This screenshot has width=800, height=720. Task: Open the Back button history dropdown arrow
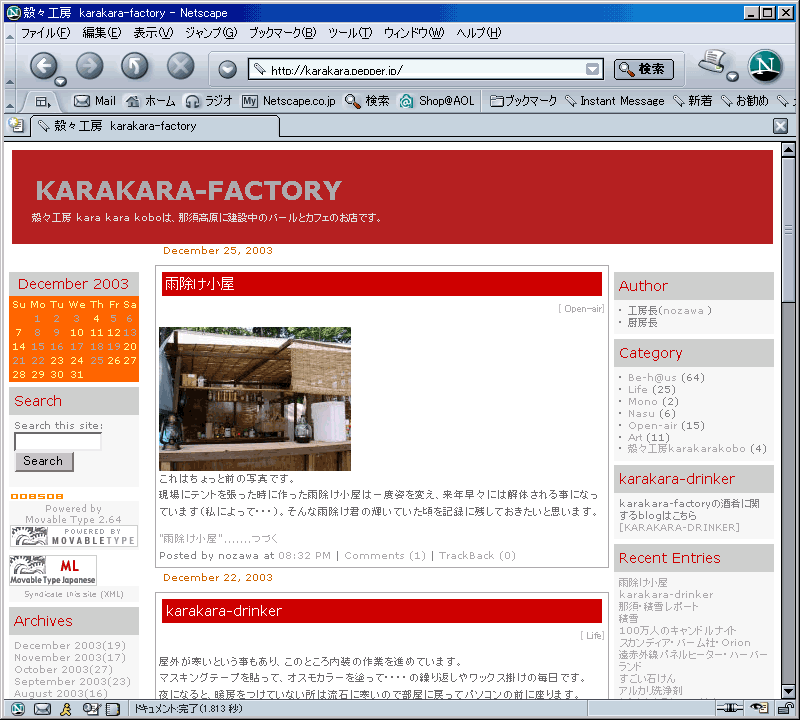[61, 81]
